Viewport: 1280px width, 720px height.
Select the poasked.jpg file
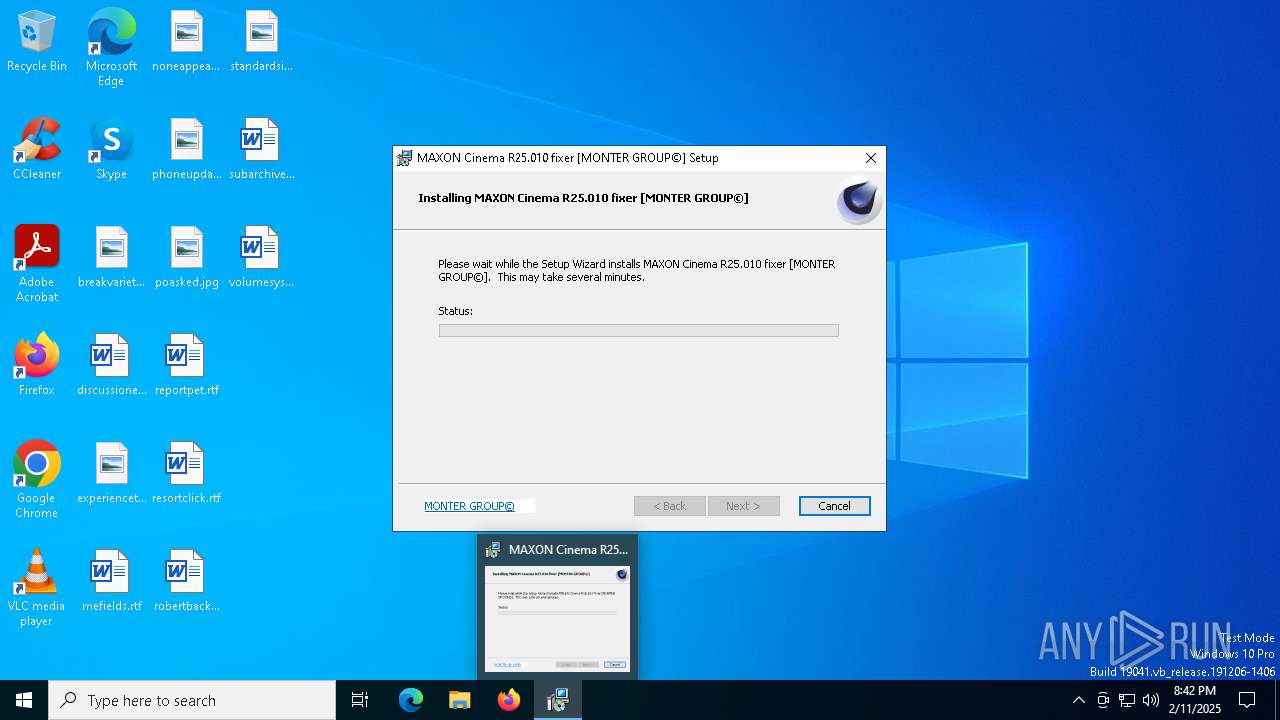coord(186,258)
